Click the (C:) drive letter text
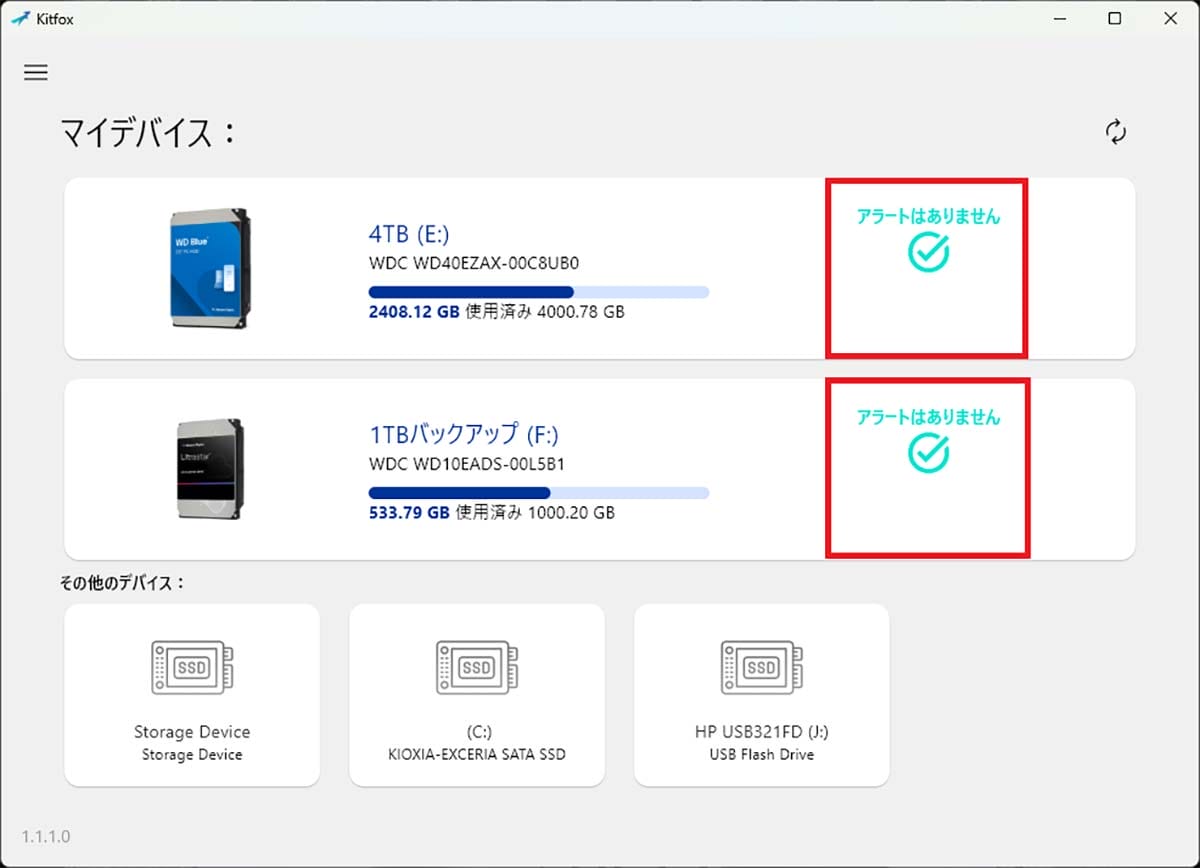This screenshot has width=1200, height=868. (x=478, y=731)
